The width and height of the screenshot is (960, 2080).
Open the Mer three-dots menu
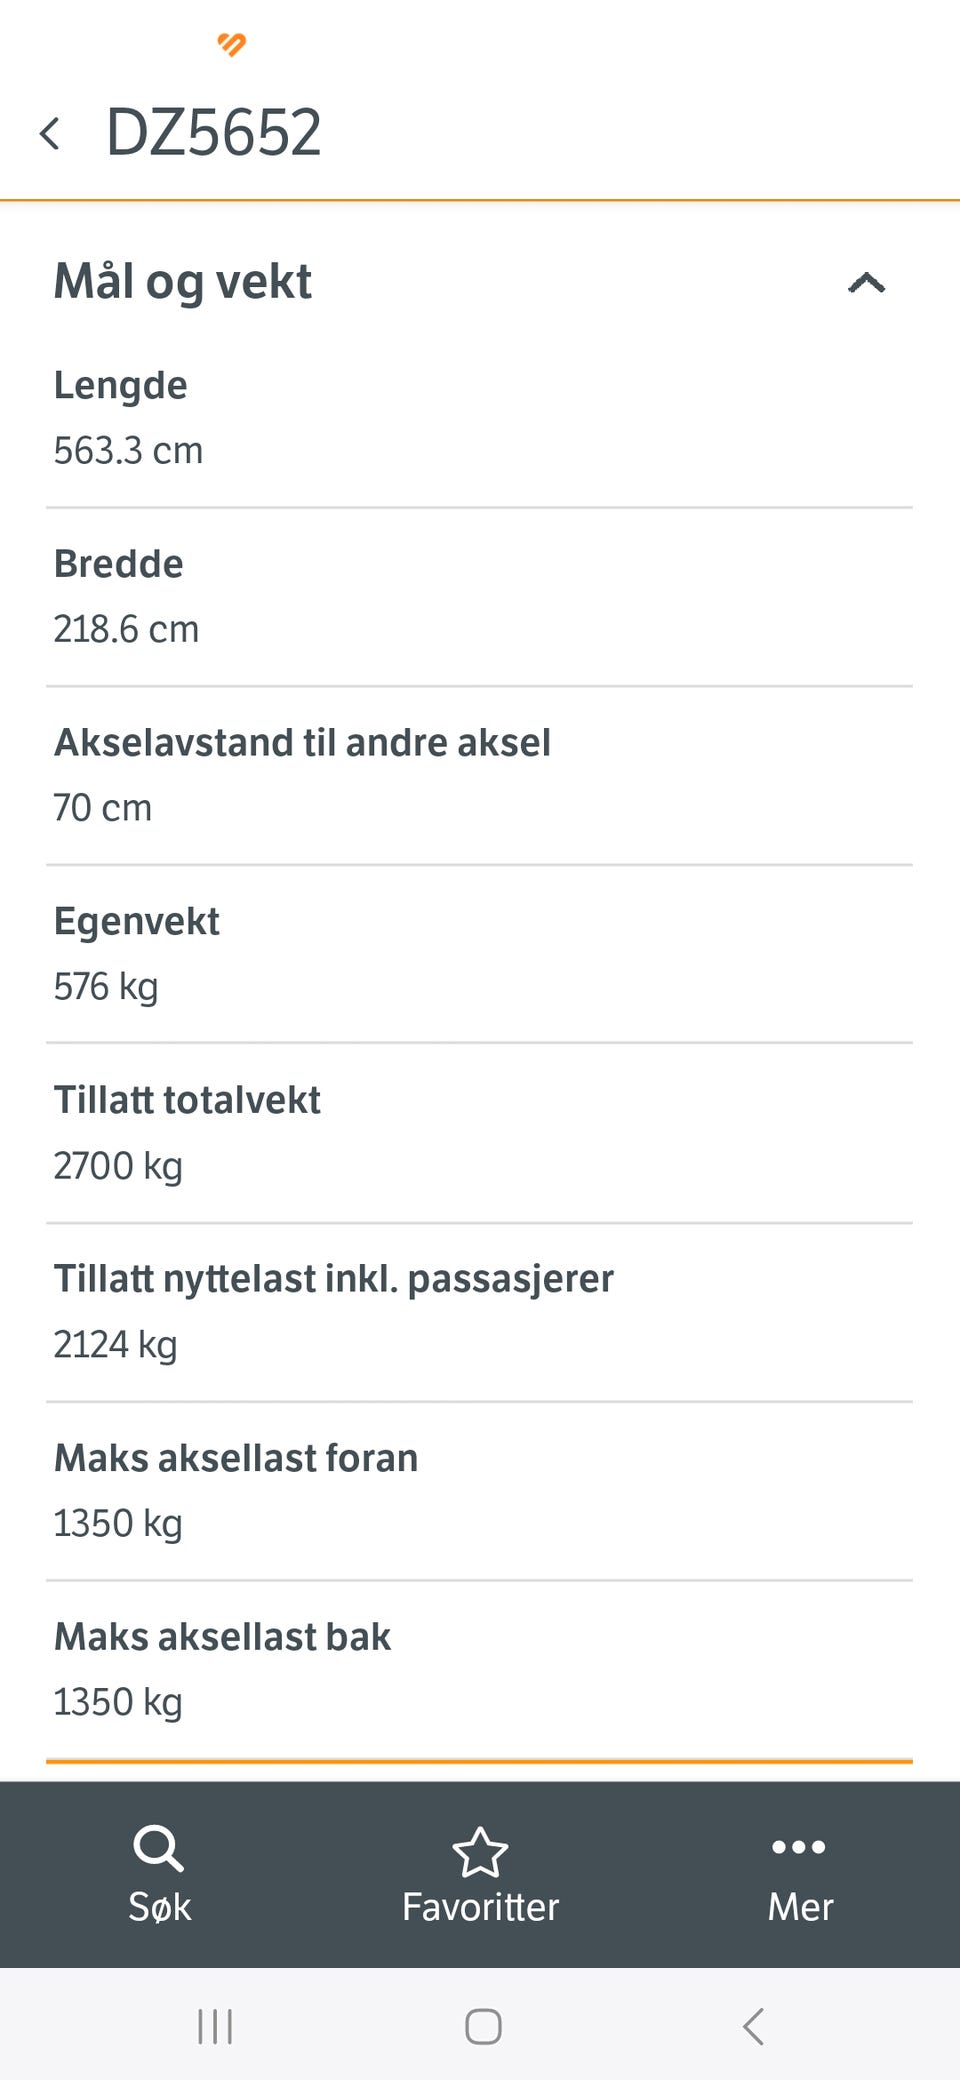799,1847
